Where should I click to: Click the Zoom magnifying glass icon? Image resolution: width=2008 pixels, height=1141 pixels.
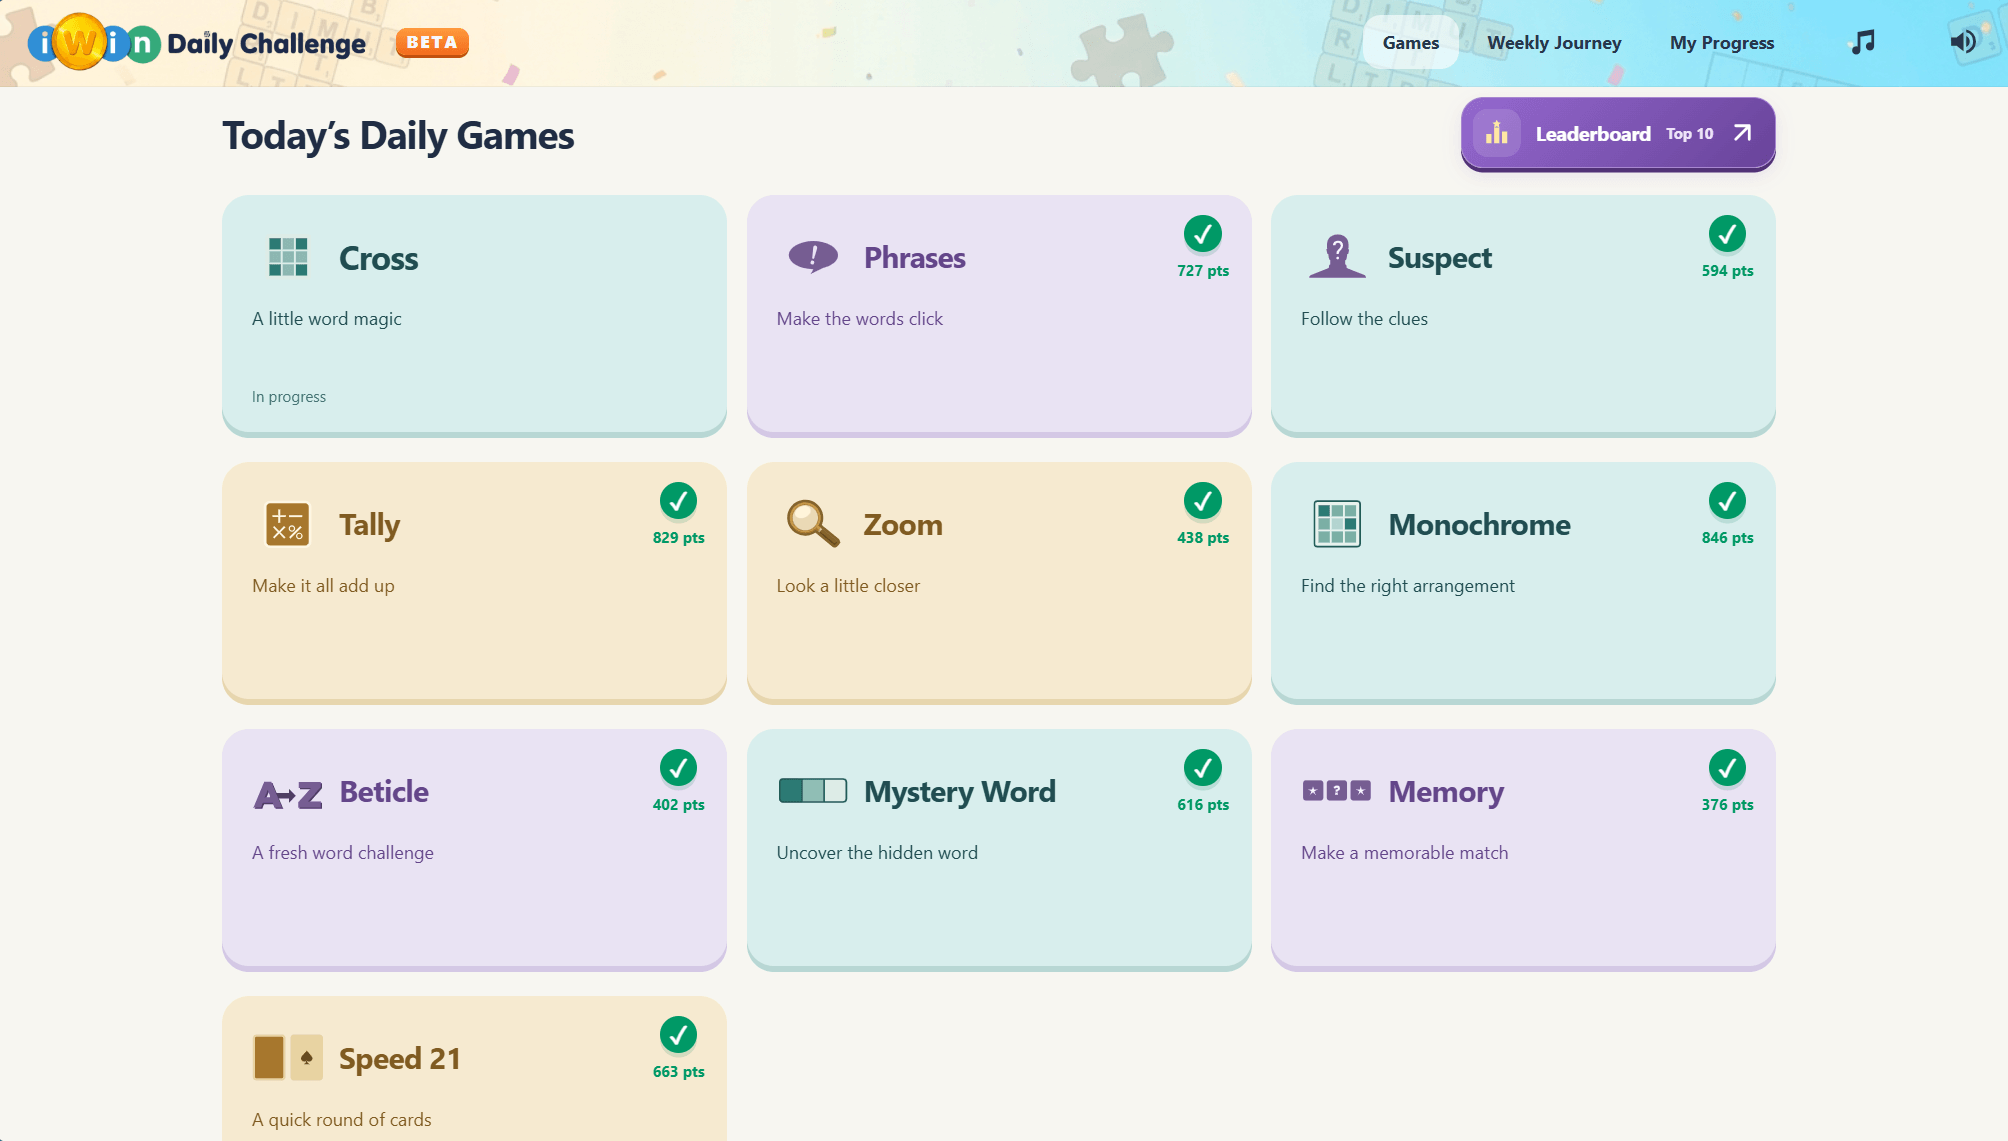coord(812,524)
